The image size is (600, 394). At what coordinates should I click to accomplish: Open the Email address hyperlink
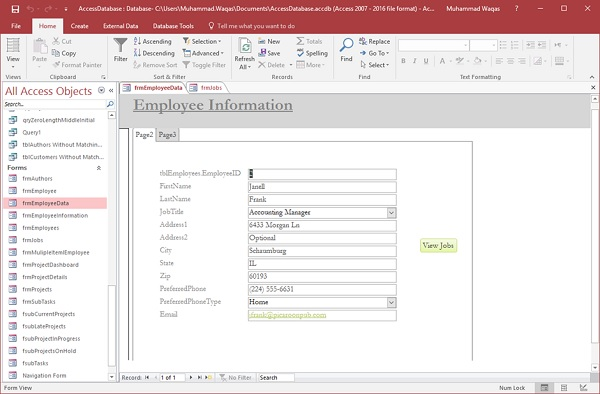(287, 315)
